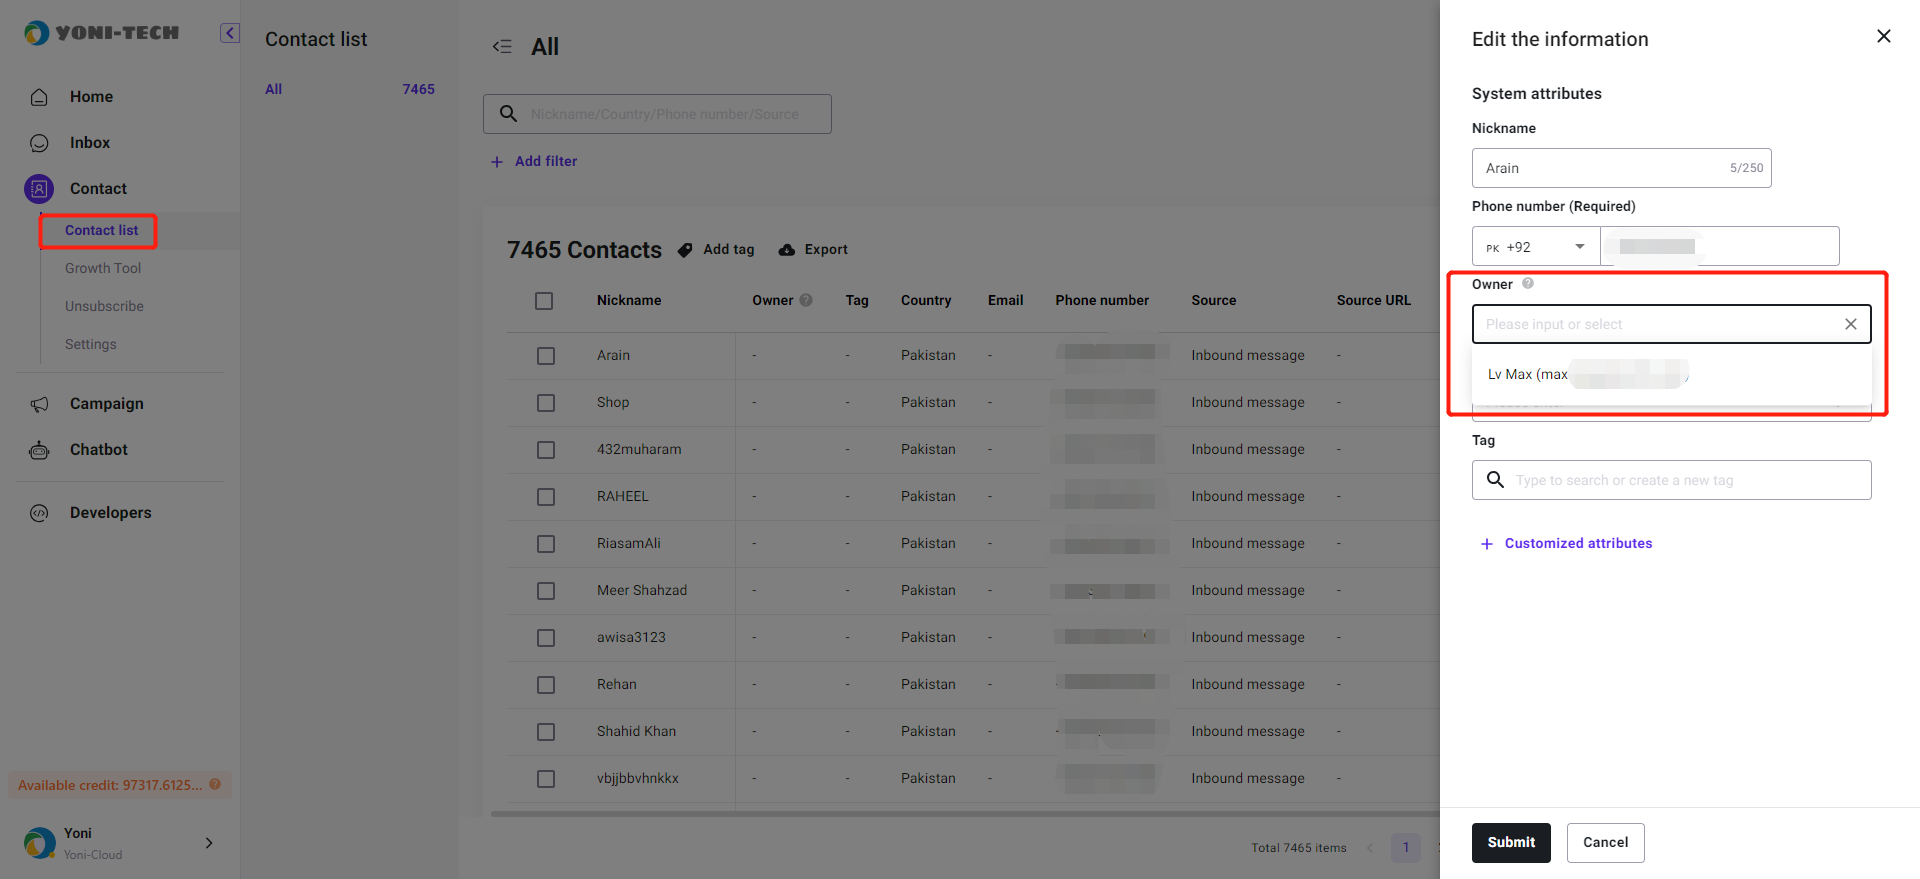Image resolution: width=1920 pixels, height=879 pixels.
Task: Click the phone number input field
Action: pyautogui.click(x=1720, y=246)
